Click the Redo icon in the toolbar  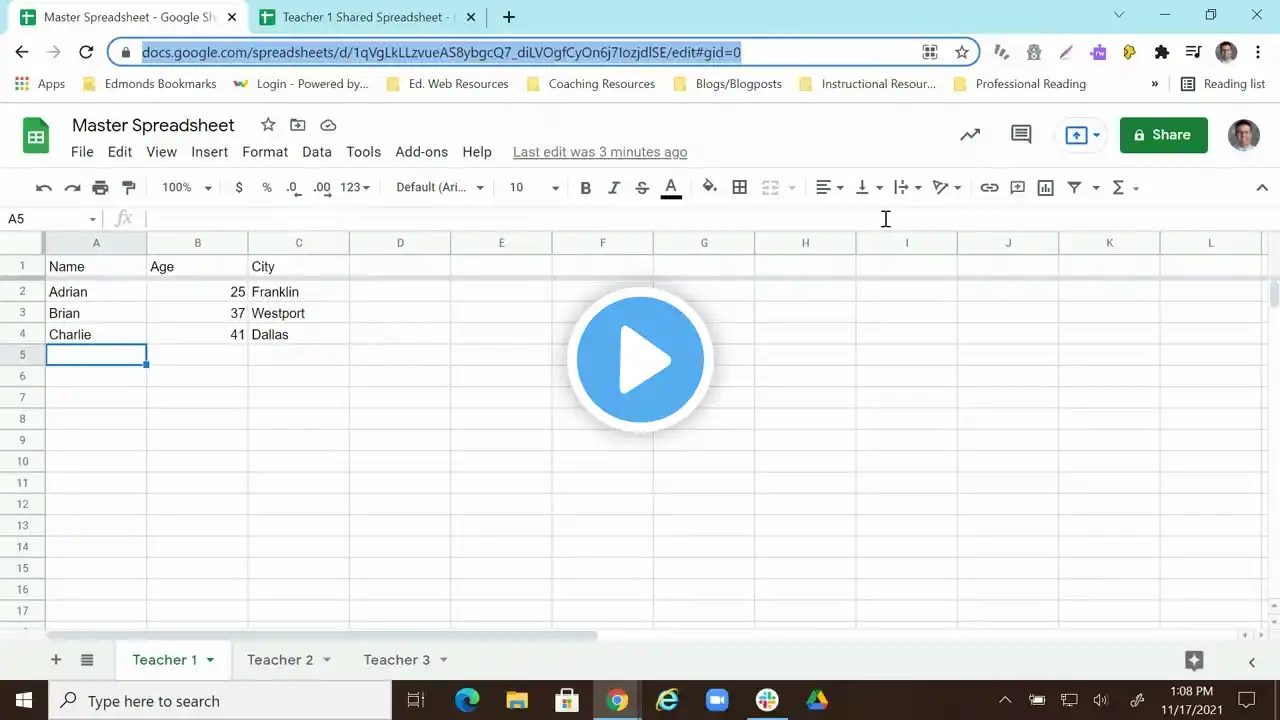click(x=72, y=188)
